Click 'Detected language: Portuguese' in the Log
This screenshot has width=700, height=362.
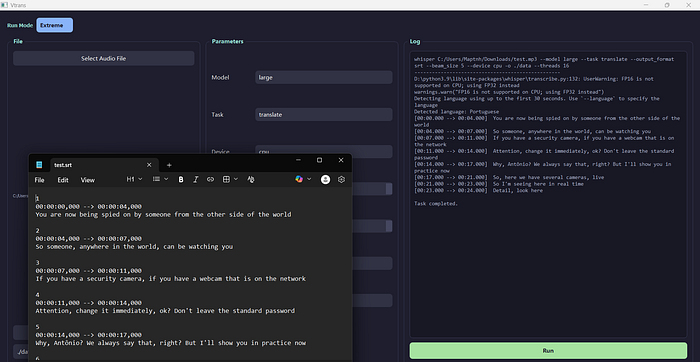click(456, 112)
